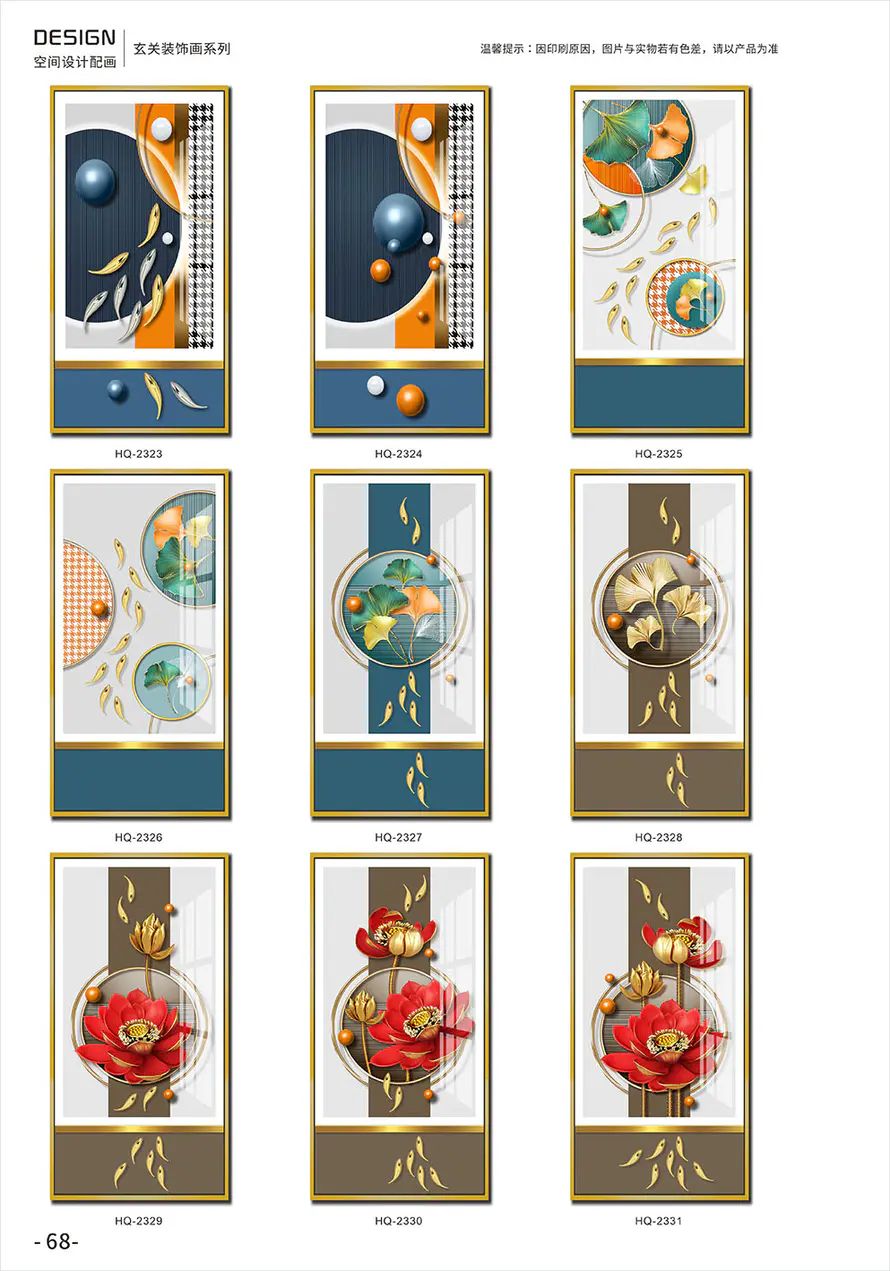Open the HQ-2325 ginkgo leaf artwork

point(660,260)
